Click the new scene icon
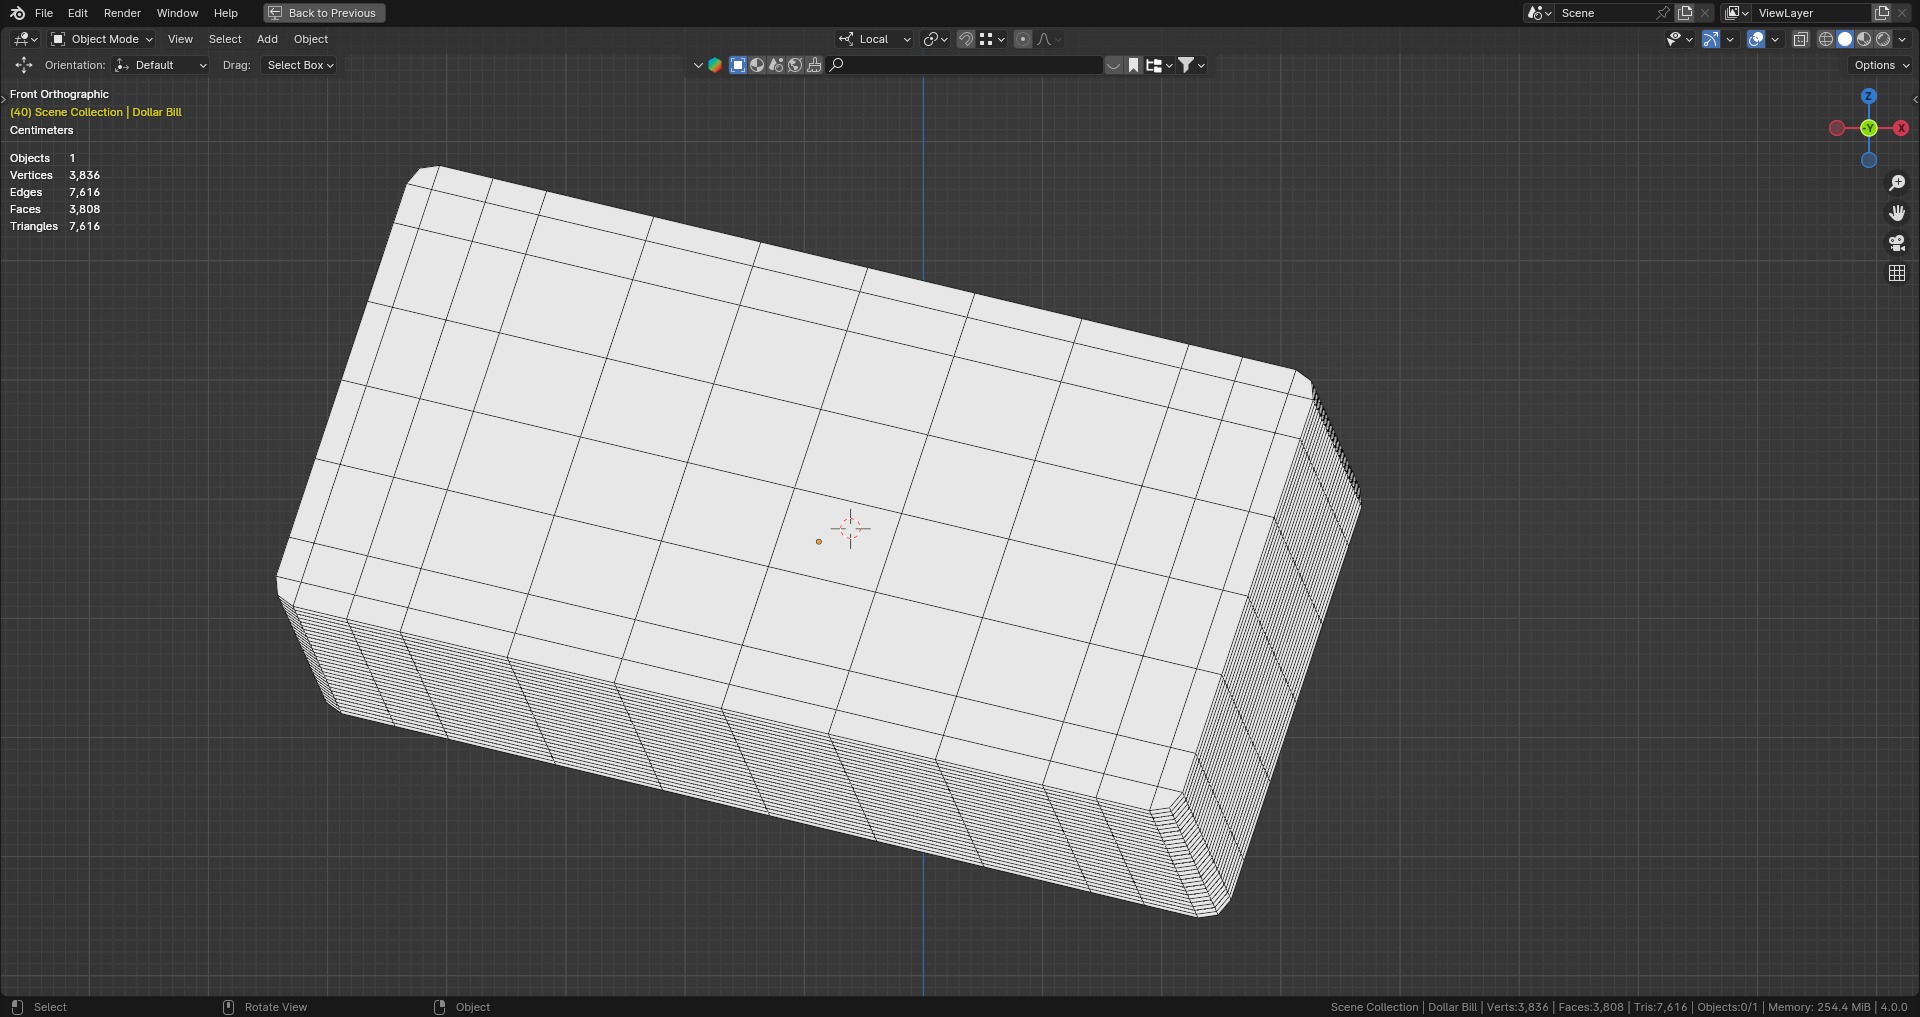 [x=1685, y=13]
